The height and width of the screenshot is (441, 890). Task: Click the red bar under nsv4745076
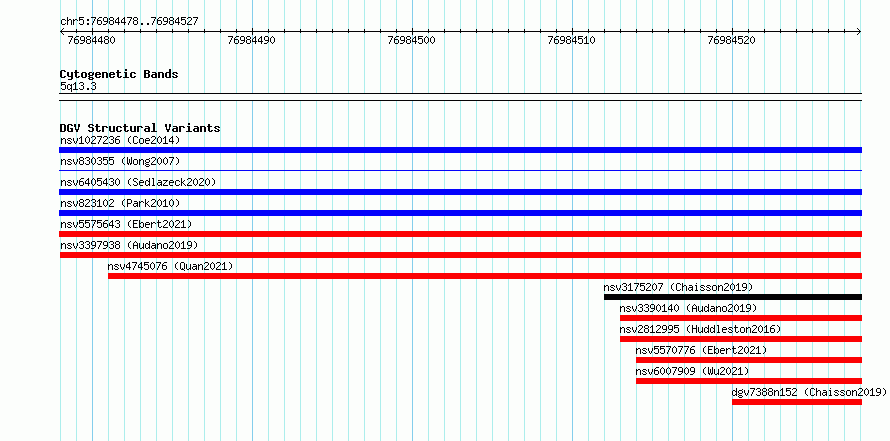485,276
